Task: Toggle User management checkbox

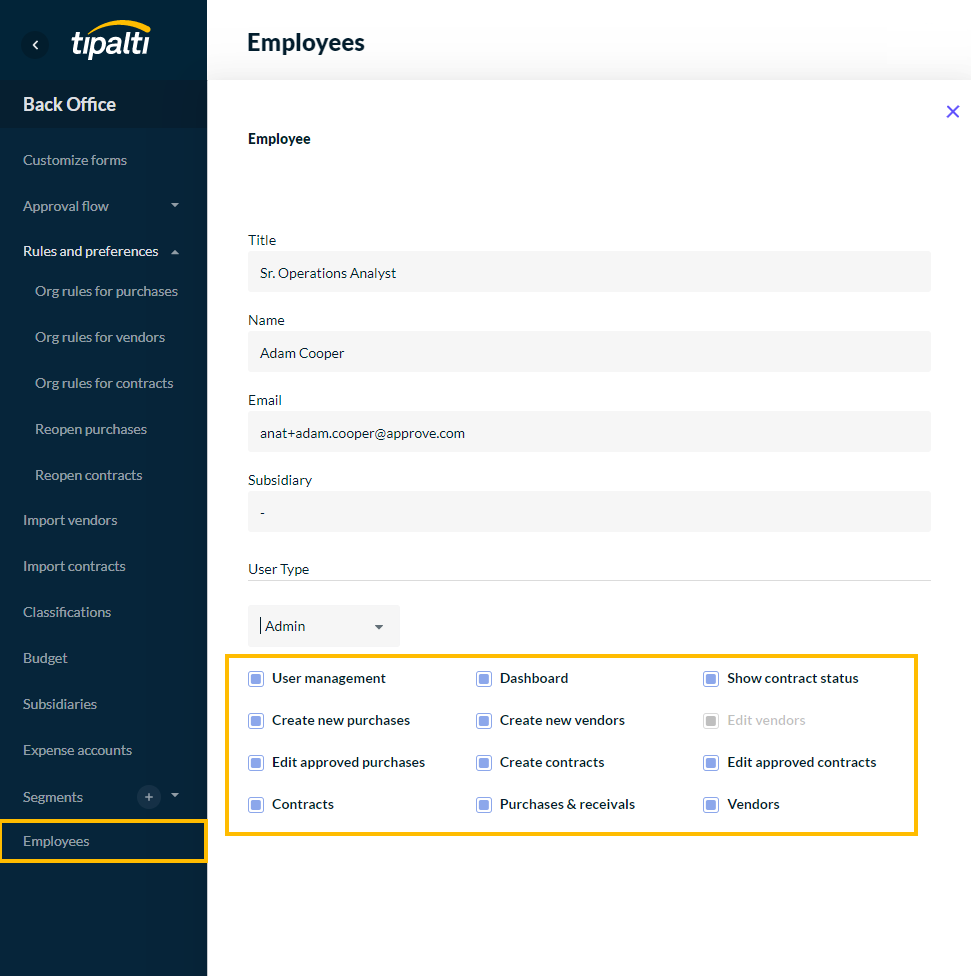Action: click(x=256, y=678)
